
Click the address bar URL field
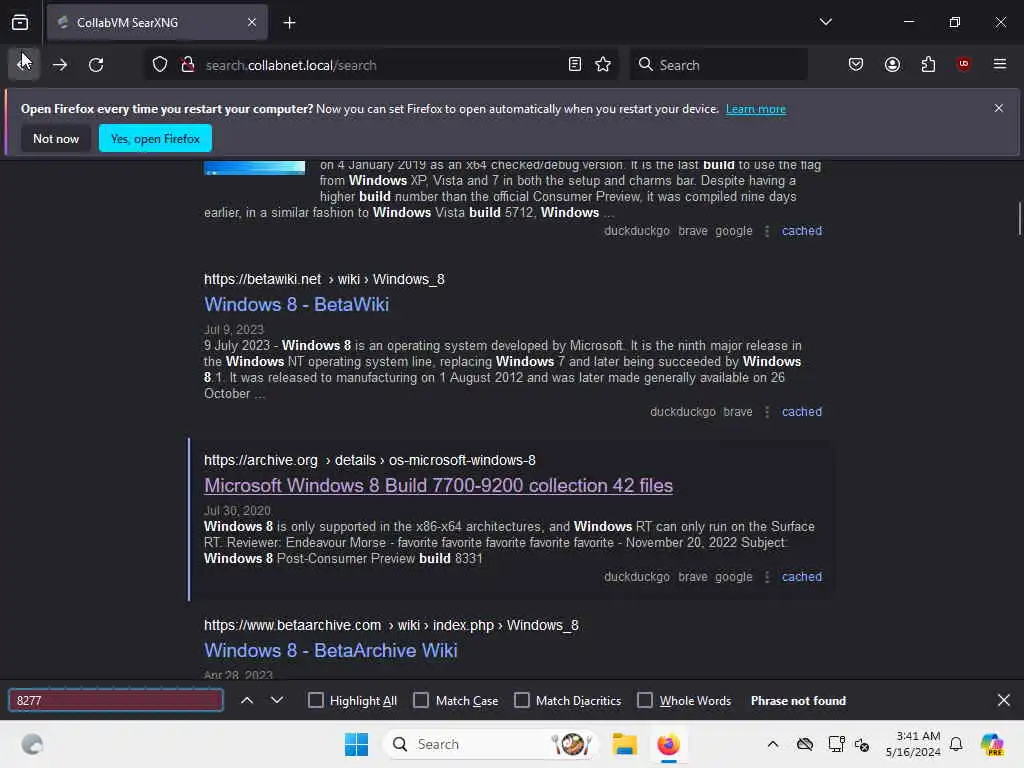coord(383,65)
